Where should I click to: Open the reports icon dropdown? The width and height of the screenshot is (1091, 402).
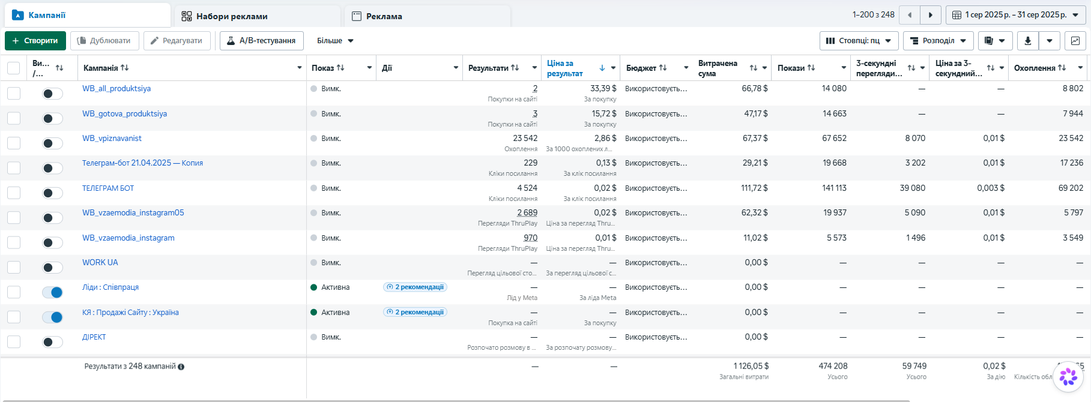(995, 41)
